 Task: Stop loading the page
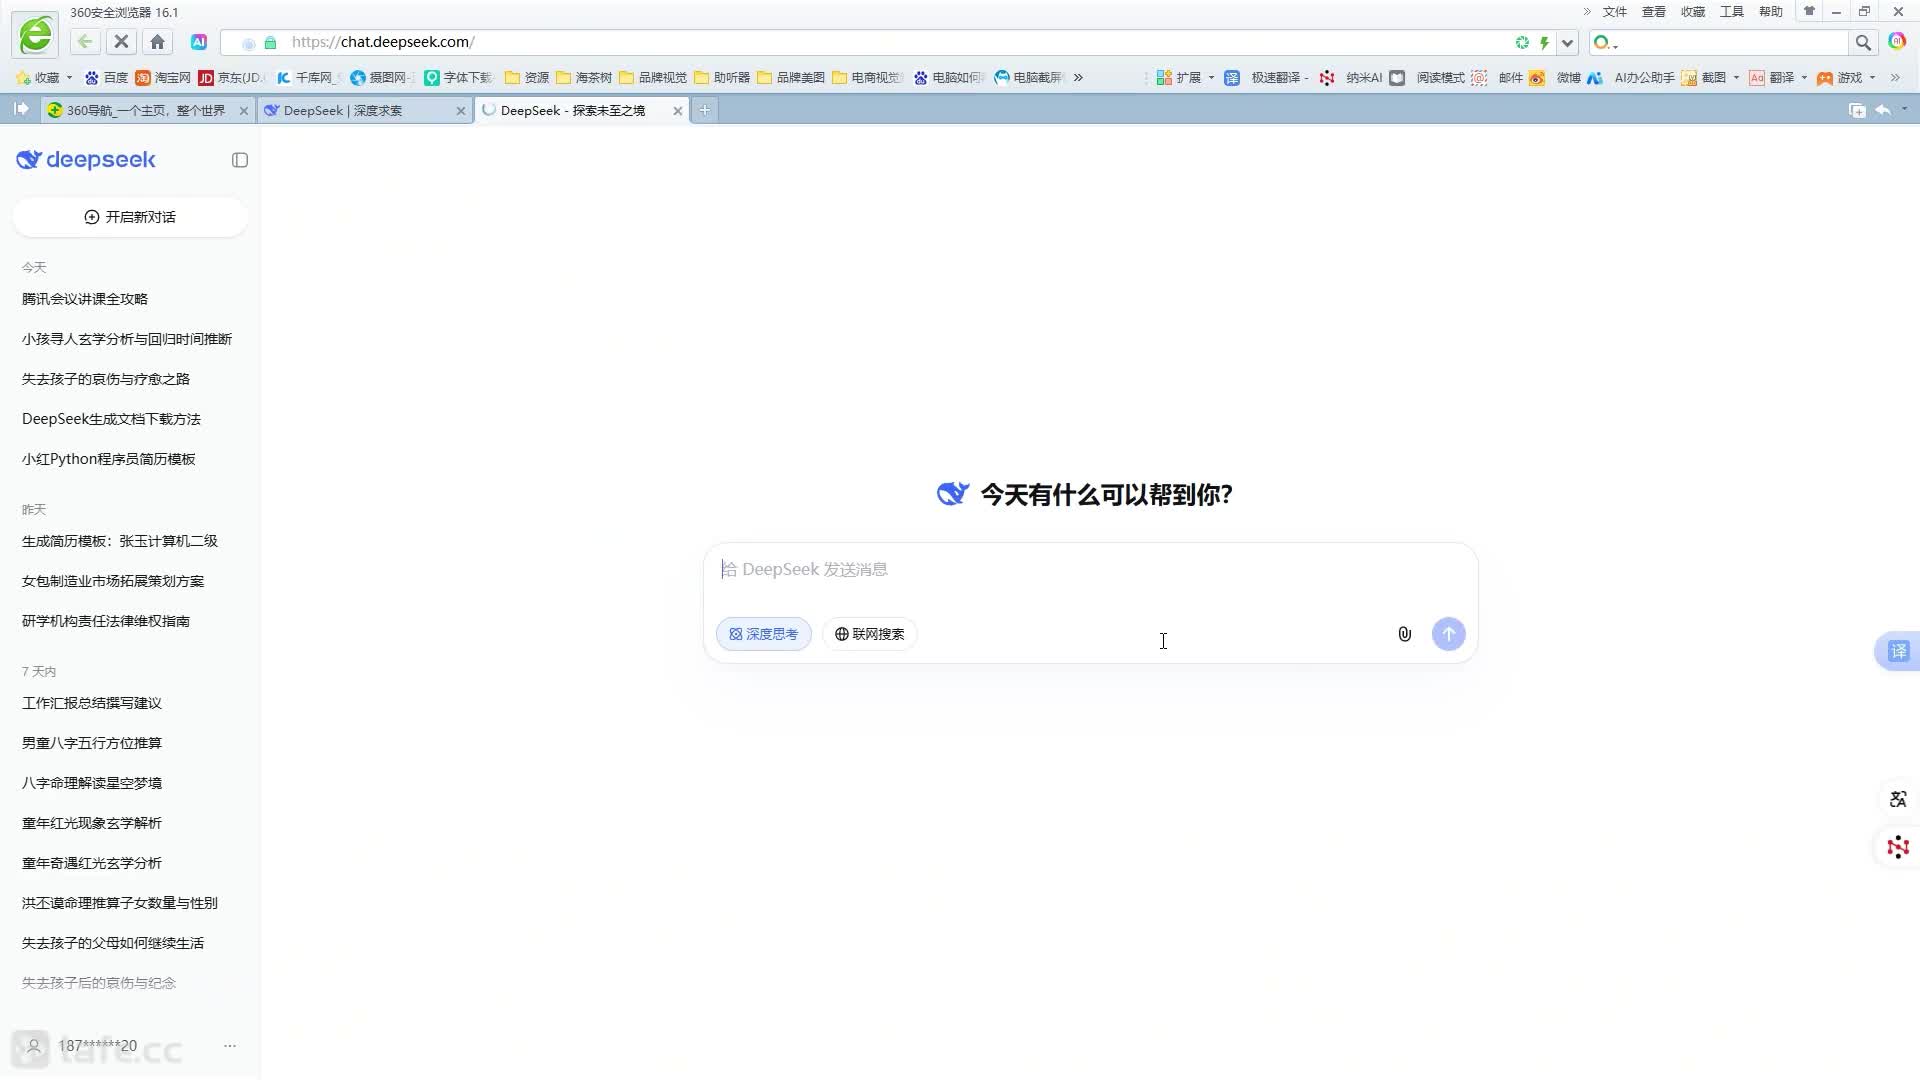[x=121, y=42]
